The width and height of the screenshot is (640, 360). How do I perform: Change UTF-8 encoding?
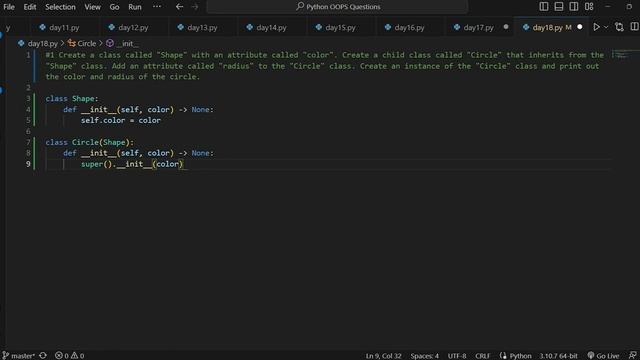[x=457, y=356]
